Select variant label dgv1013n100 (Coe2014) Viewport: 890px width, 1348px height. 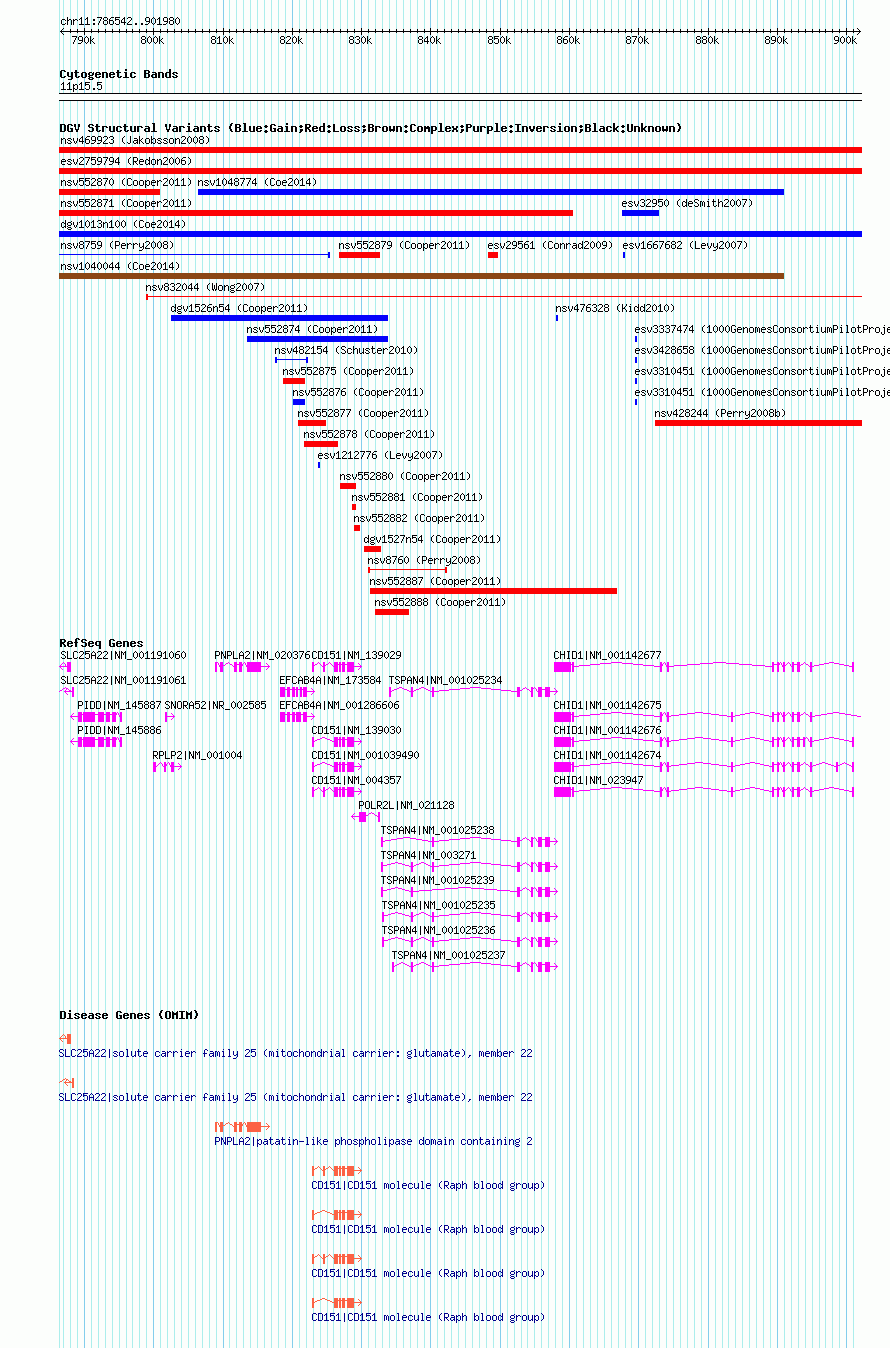tap(123, 224)
